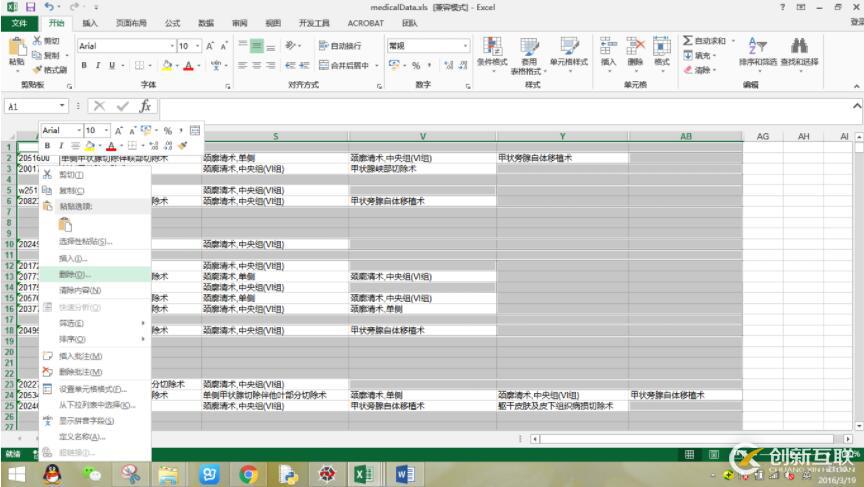Click the Clear eraser icon in the editing group
Image resolution: width=864 pixels, height=487 pixels.
tap(688, 70)
